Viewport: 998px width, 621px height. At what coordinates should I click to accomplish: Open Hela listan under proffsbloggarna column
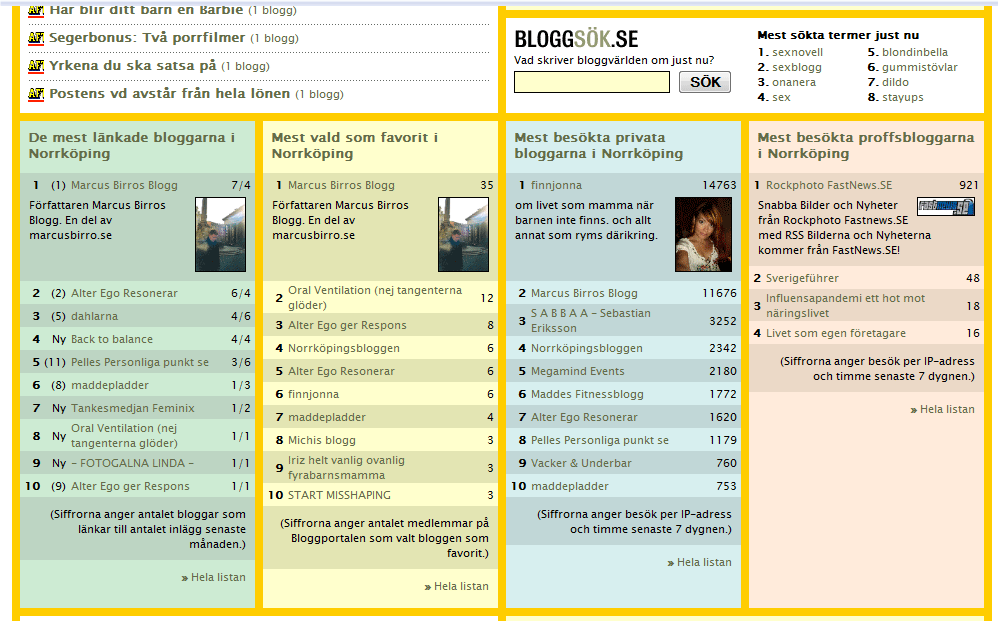click(x=947, y=409)
